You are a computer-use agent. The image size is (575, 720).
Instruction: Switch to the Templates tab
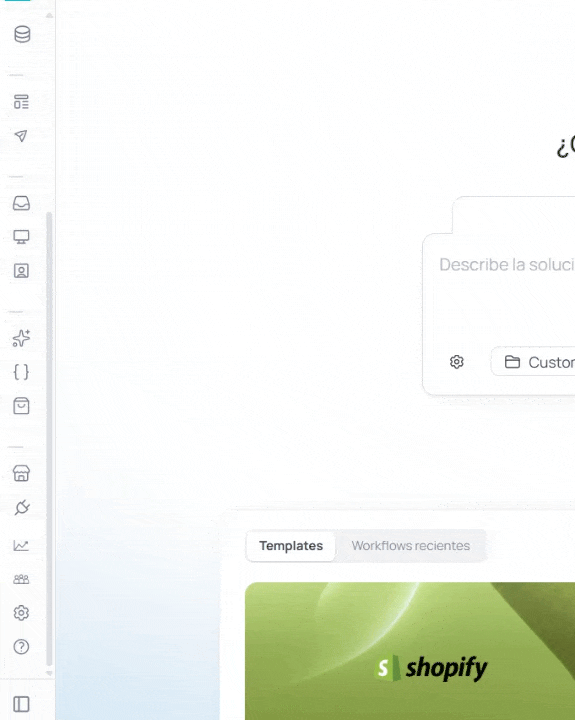(291, 546)
